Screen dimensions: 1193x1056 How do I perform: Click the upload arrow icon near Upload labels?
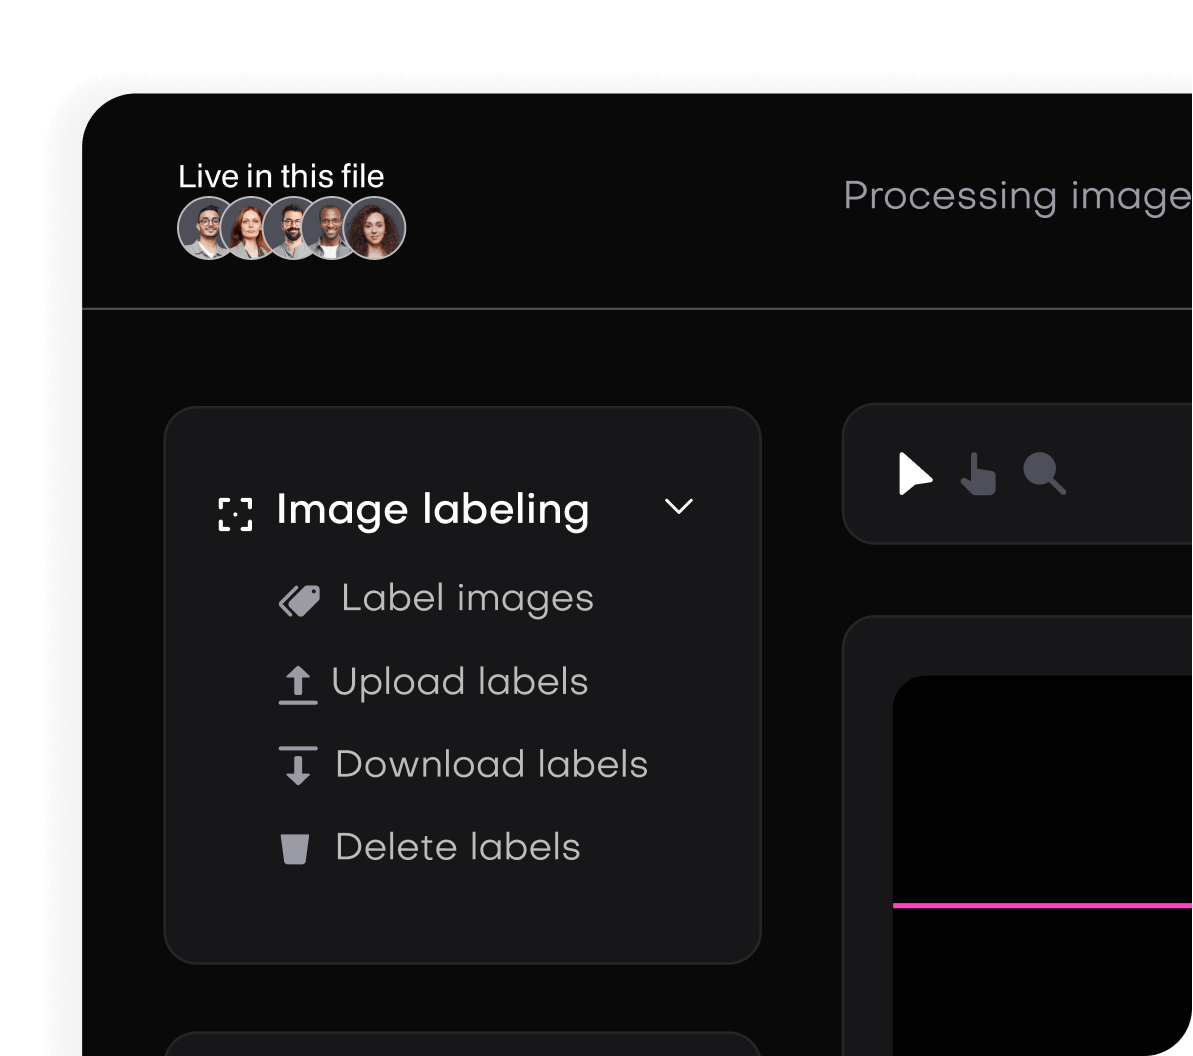pos(298,681)
